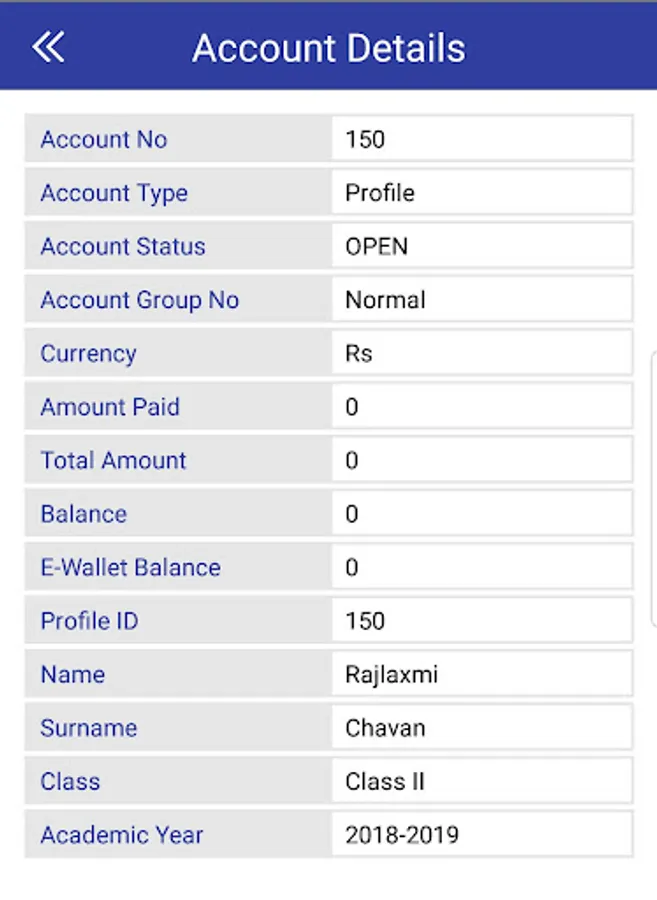Click the Account Type field showing Profile
Image resolution: width=657 pixels, height=900 pixels.
point(482,192)
